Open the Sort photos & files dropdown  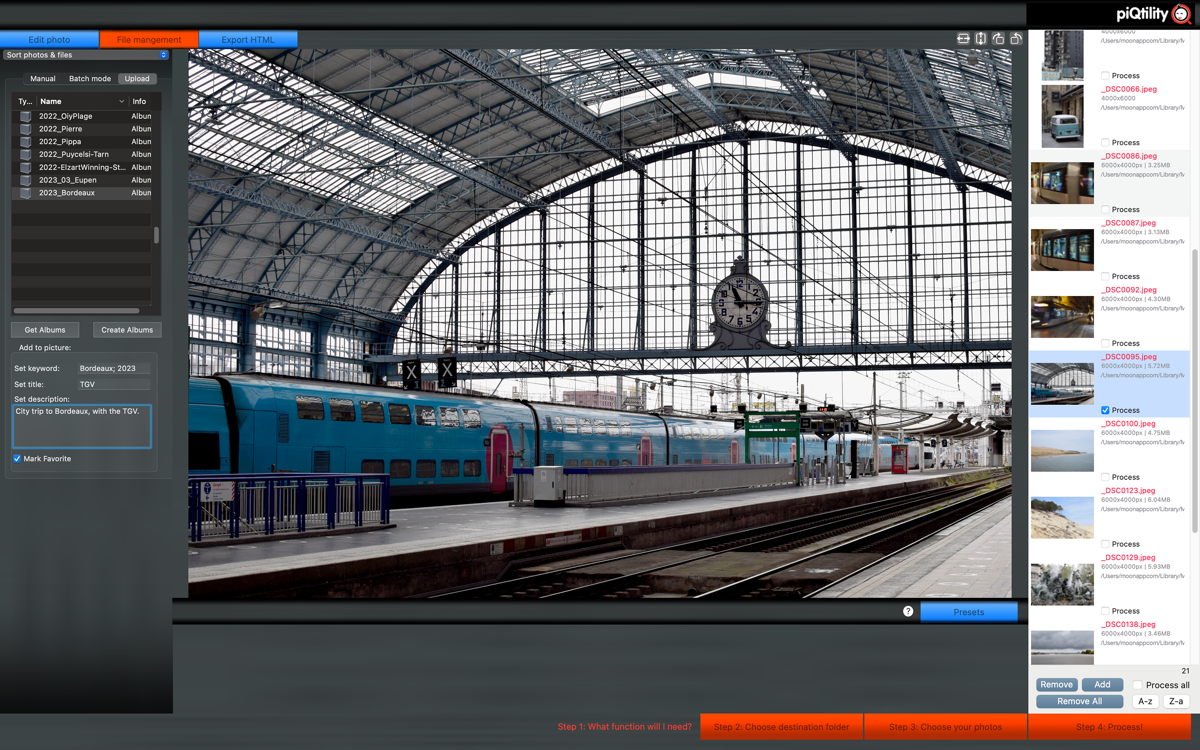point(86,55)
